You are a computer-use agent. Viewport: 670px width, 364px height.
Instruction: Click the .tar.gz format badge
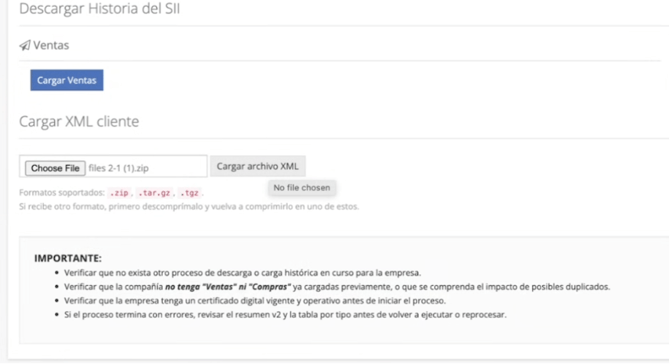(x=154, y=193)
